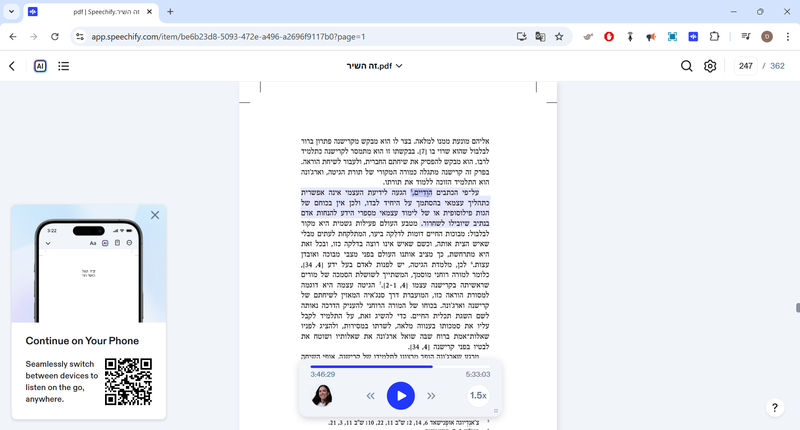The height and width of the screenshot is (430, 800).
Task: Open the Extensions puzzle menu
Action: 714,37
